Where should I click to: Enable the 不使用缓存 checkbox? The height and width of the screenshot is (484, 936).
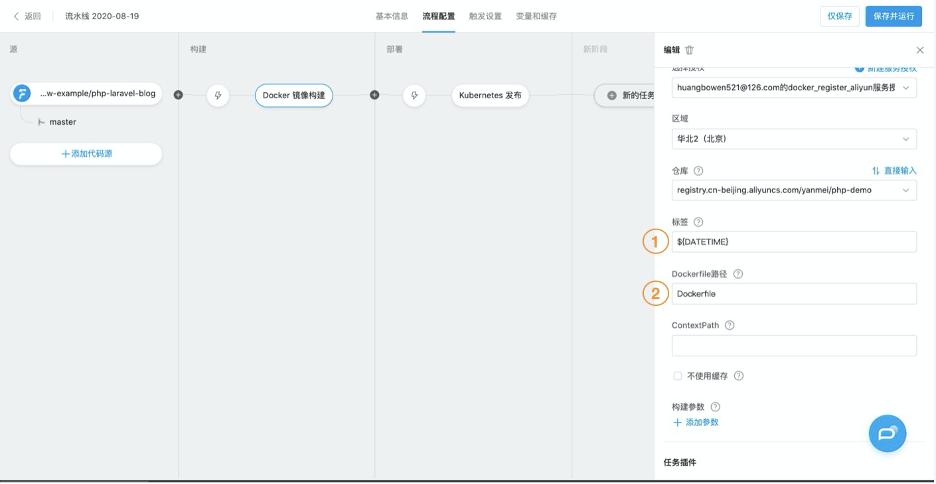pyautogui.click(x=678, y=376)
